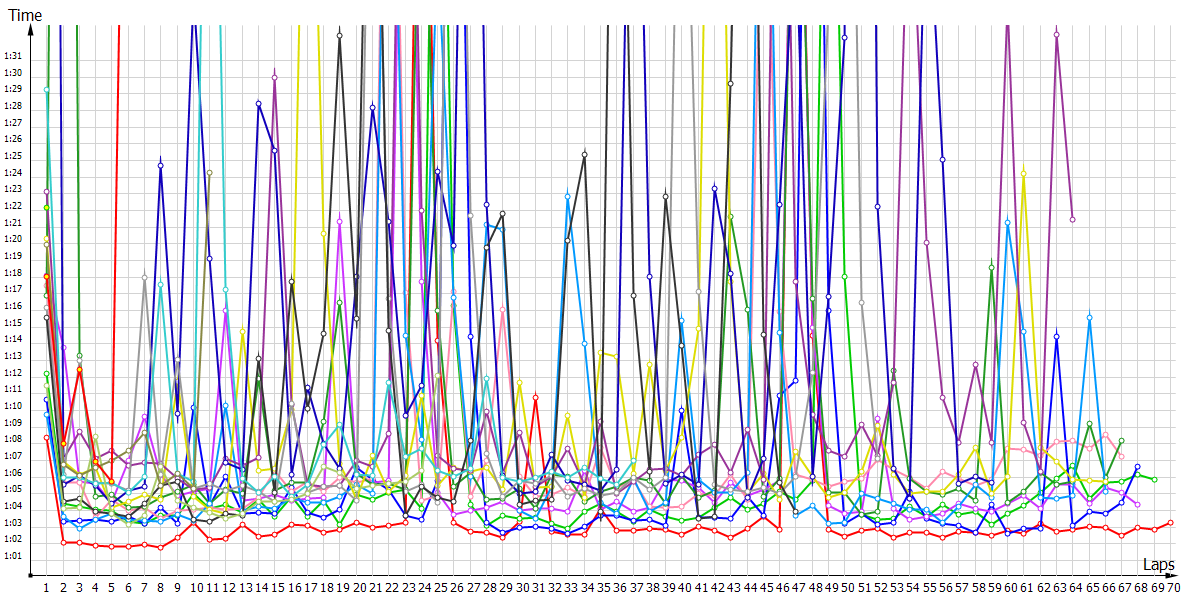Select lap 70 label on x-axis

coord(1171,586)
